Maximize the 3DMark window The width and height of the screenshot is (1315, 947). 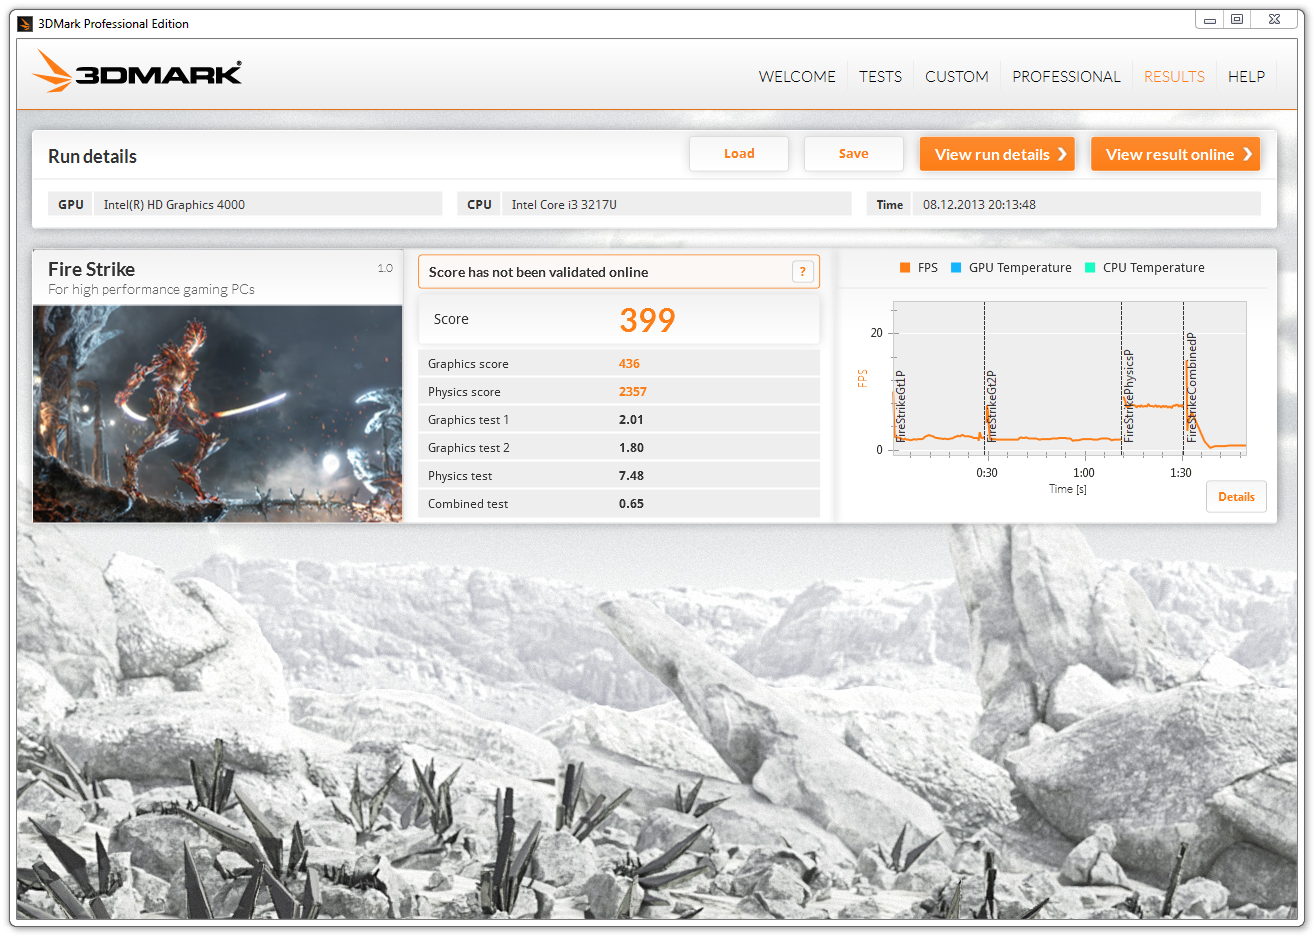tap(1237, 19)
